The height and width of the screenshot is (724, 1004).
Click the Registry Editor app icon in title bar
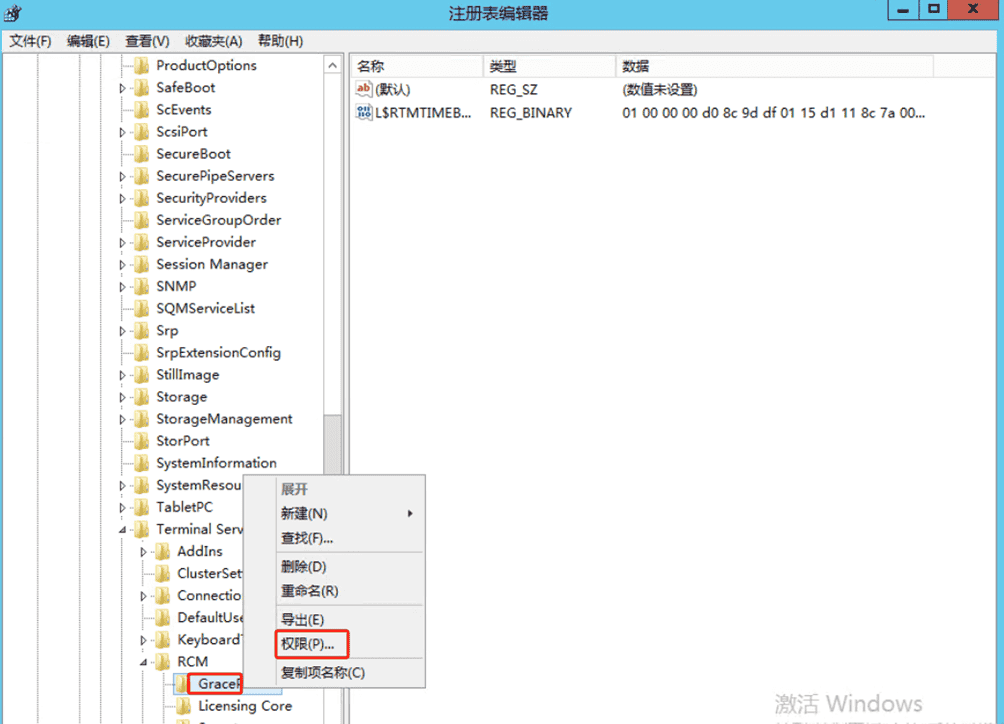coord(13,12)
